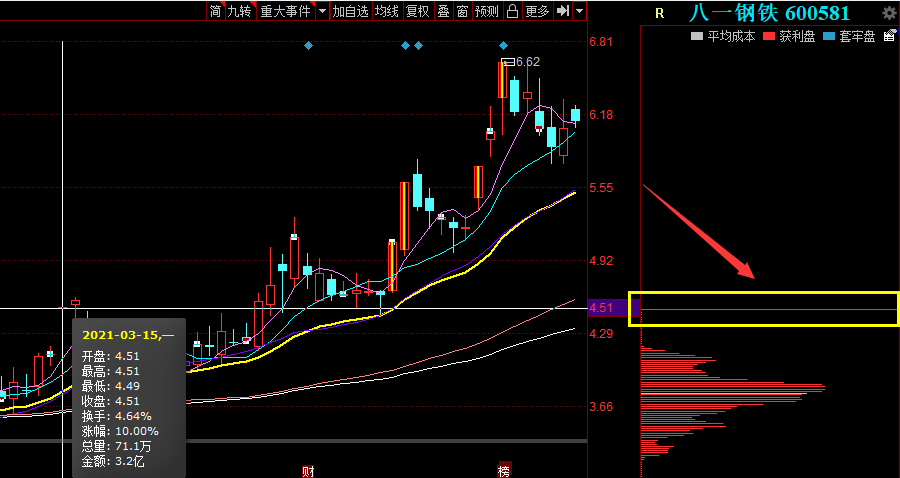Click the 榜 marker on the time axis
Viewport: 900px width, 478px height.
tap(505, 470)
